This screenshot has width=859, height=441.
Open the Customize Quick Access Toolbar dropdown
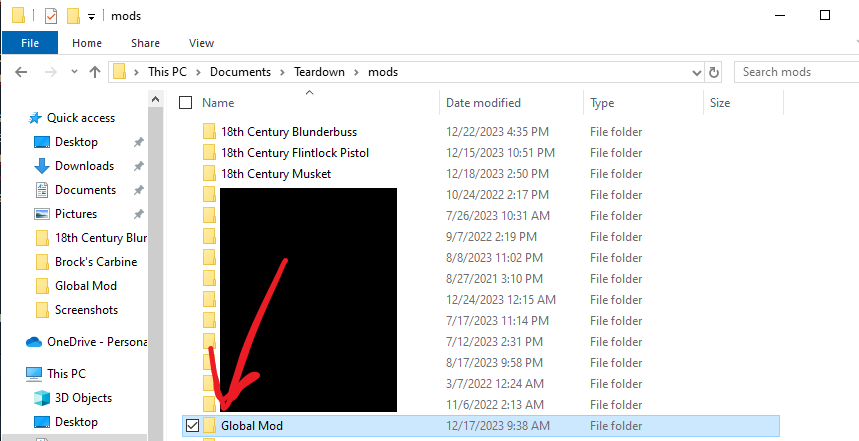(91, 17)
